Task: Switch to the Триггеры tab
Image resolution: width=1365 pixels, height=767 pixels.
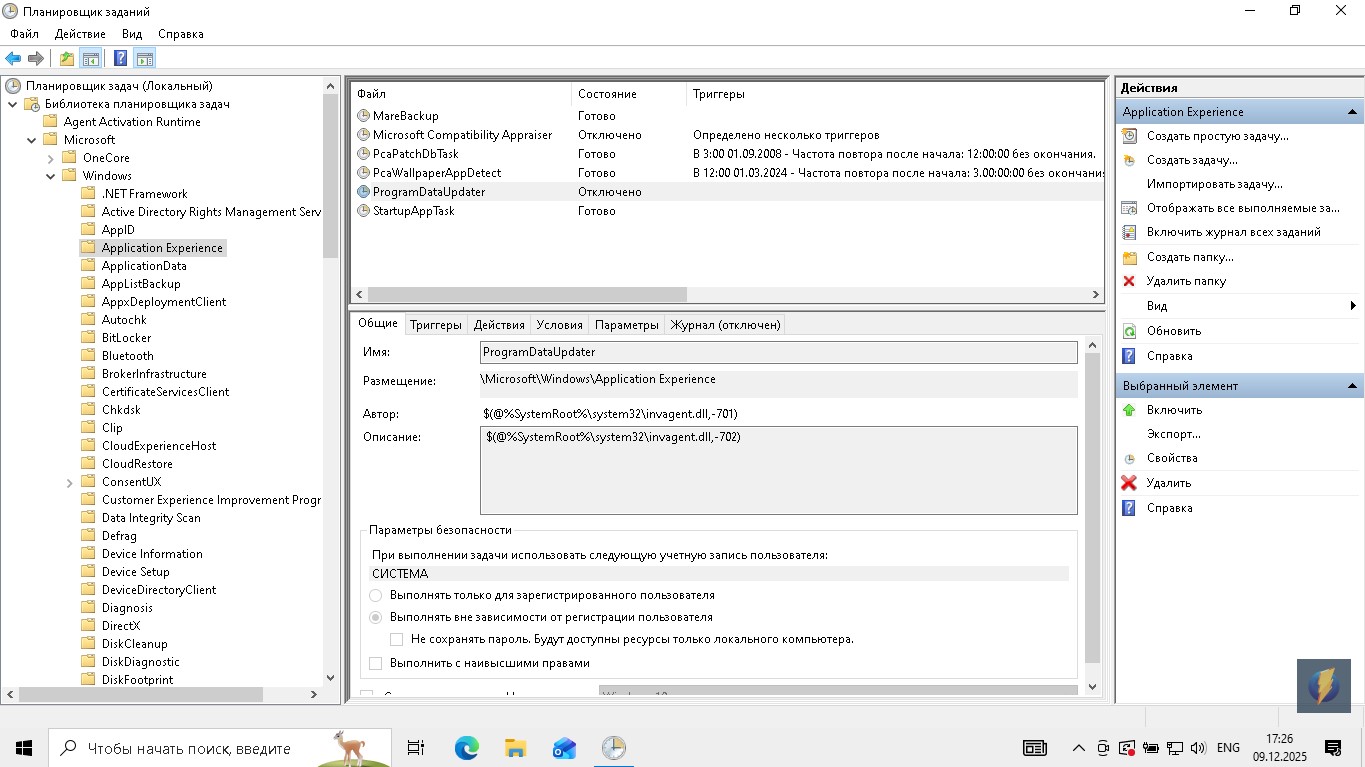Action: pos(435,325)
